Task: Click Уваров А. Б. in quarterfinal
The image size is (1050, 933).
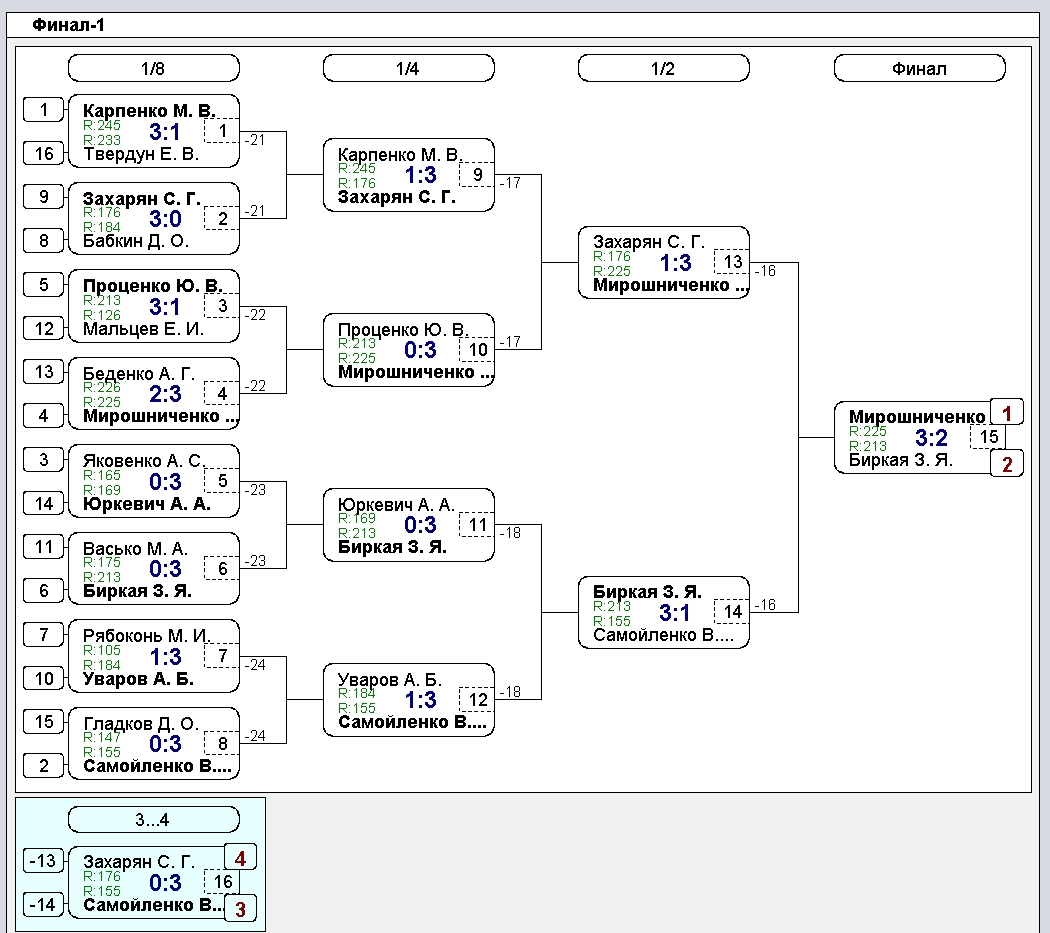Action: pos(390,680)
